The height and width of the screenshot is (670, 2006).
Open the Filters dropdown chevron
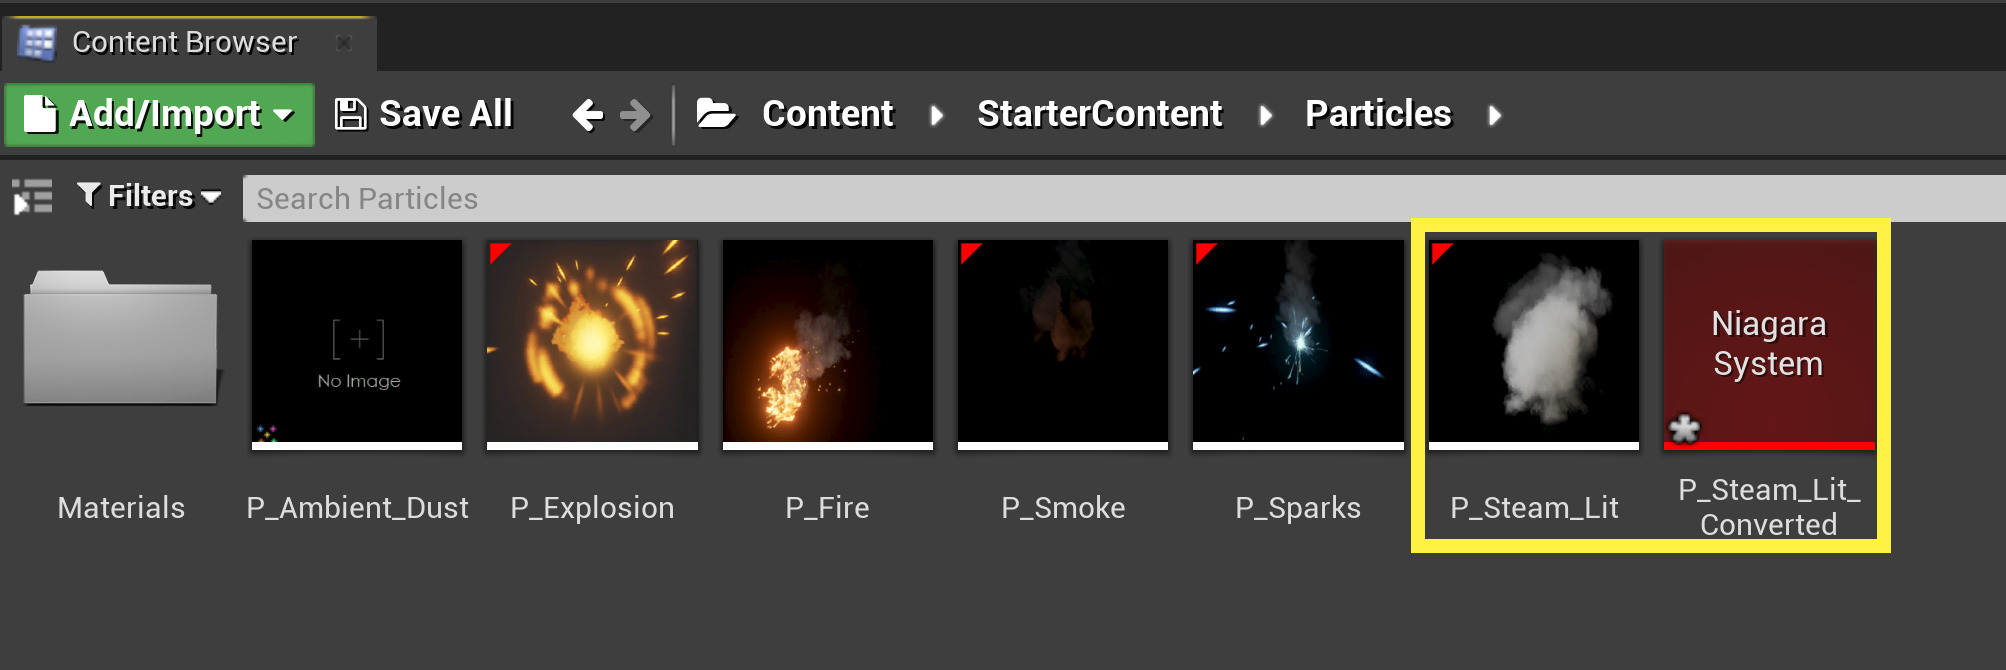point(209,197)
